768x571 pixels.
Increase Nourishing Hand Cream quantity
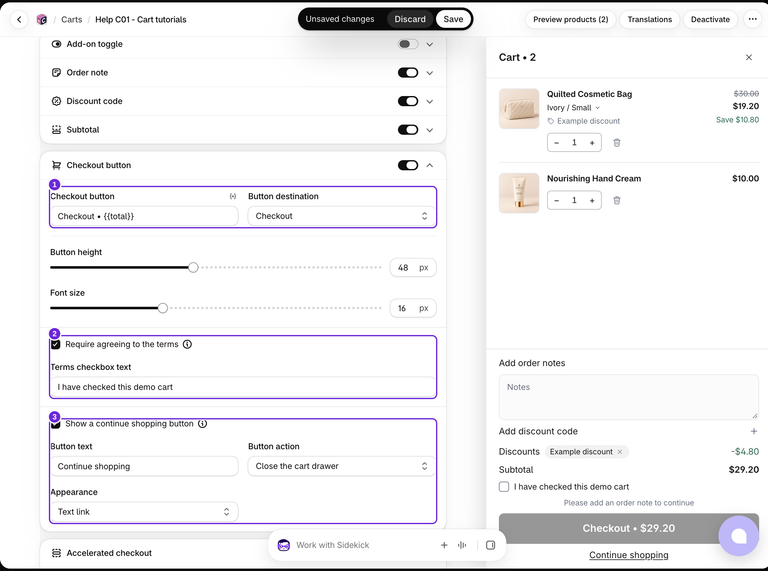(592, 200)
